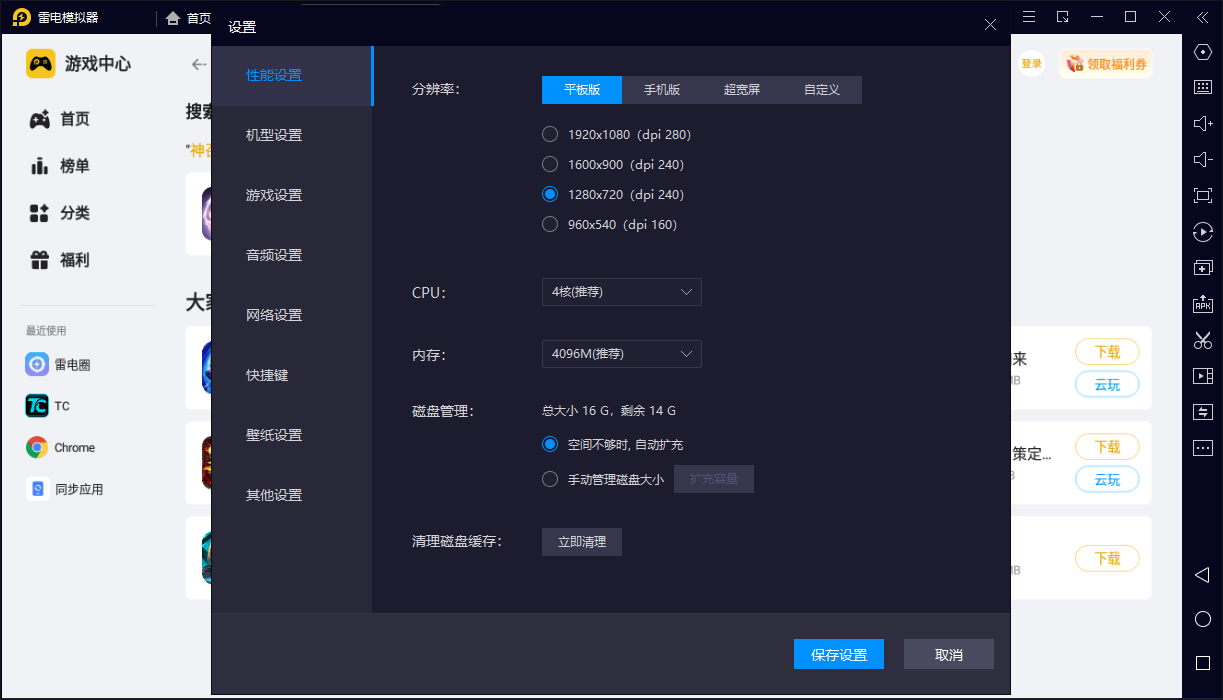Open the CPU 4核(推荐) dropdown
1223x700 pixels.
(x=622, y=292)
